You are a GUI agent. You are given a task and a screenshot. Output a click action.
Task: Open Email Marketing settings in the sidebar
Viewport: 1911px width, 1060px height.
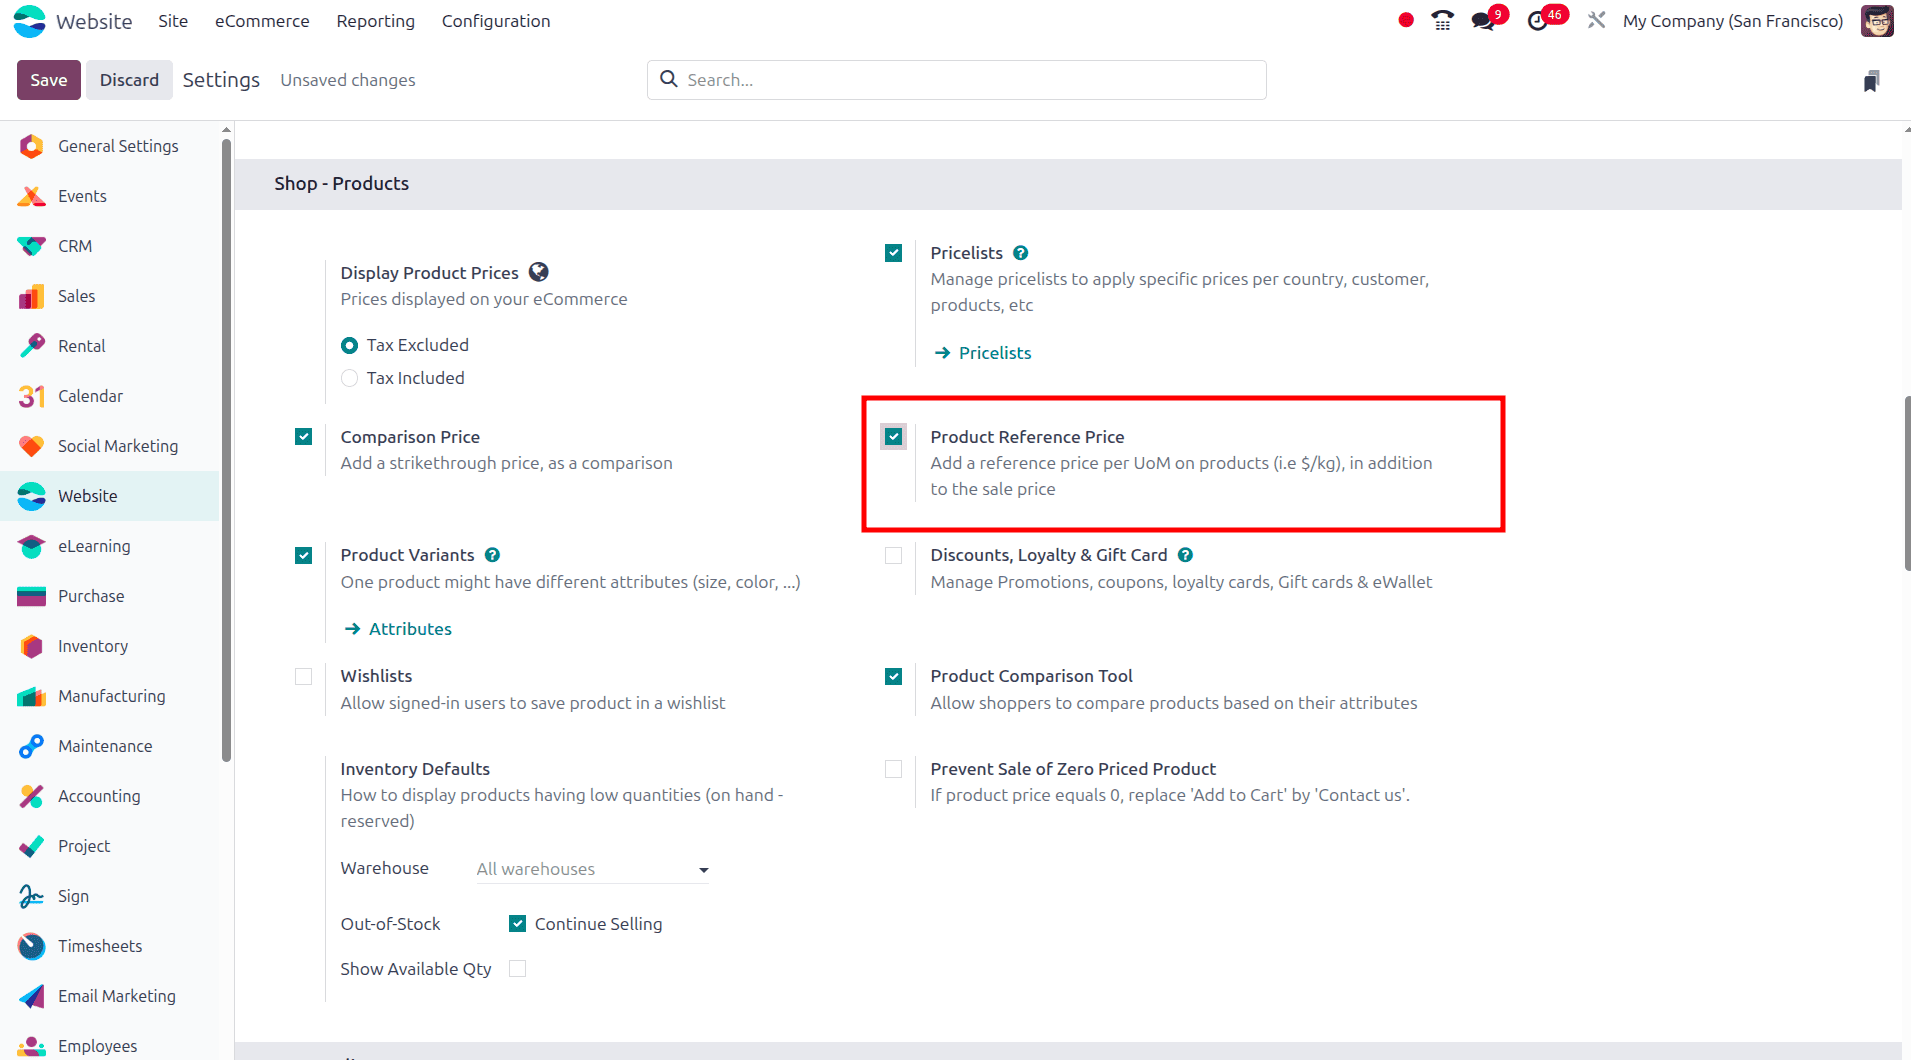click(x=109, y=996)
